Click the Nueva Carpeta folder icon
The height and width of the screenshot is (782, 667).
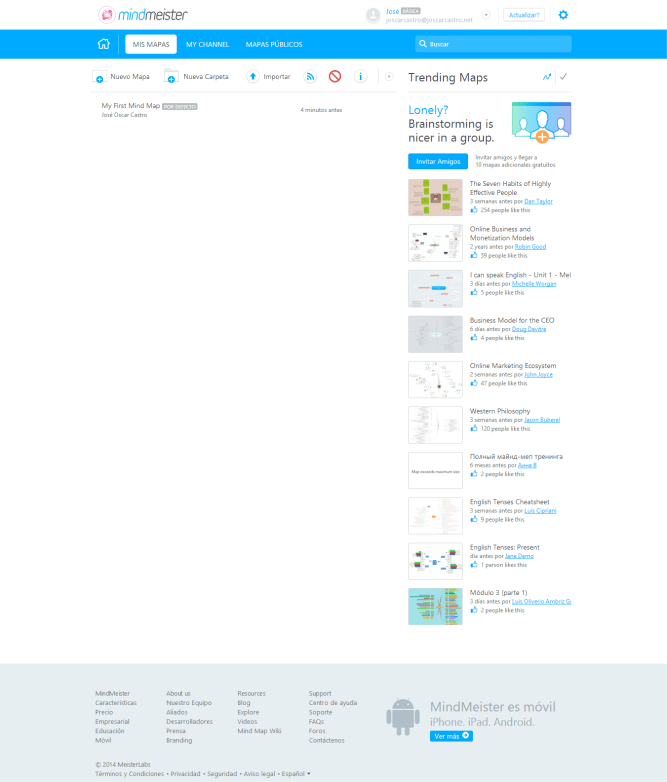171,76
